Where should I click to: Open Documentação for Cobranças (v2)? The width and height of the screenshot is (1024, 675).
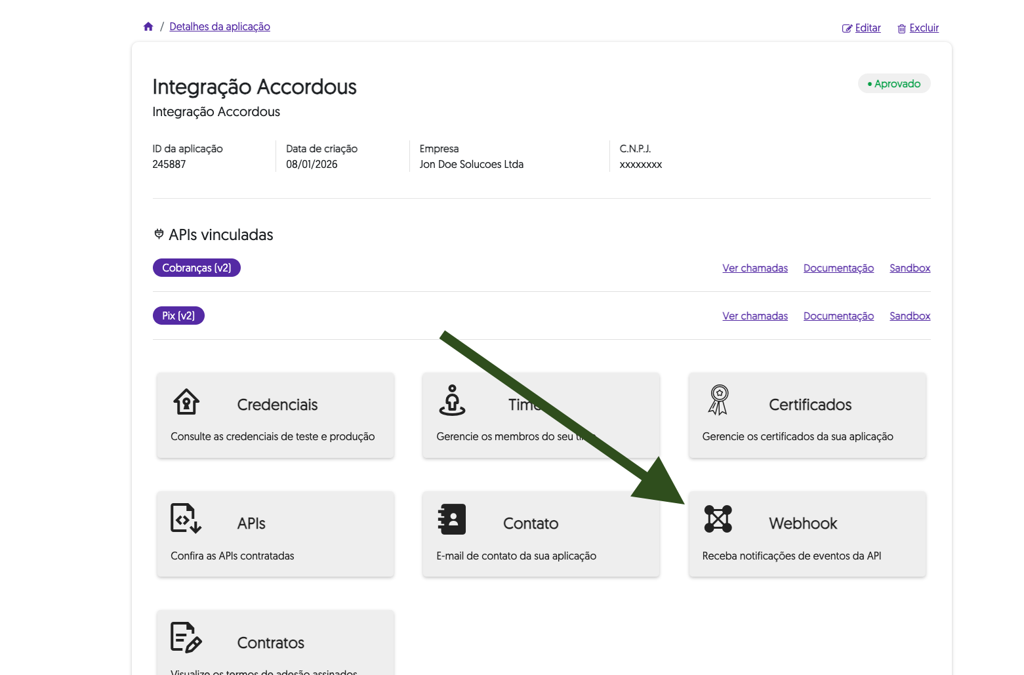tap(839, 268)
